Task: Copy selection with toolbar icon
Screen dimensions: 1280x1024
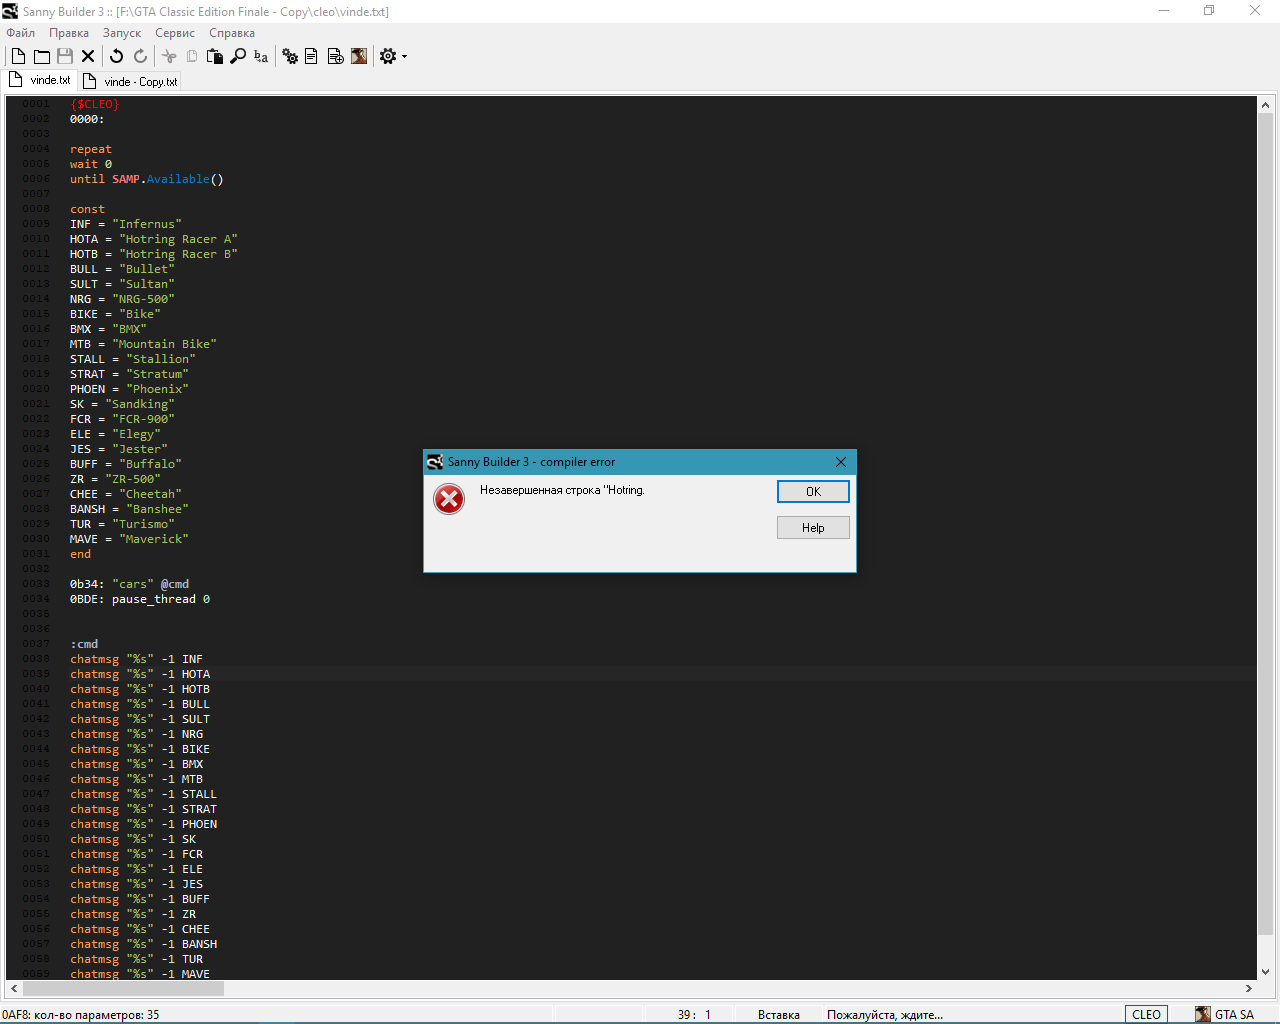Action: pos(192,57)
